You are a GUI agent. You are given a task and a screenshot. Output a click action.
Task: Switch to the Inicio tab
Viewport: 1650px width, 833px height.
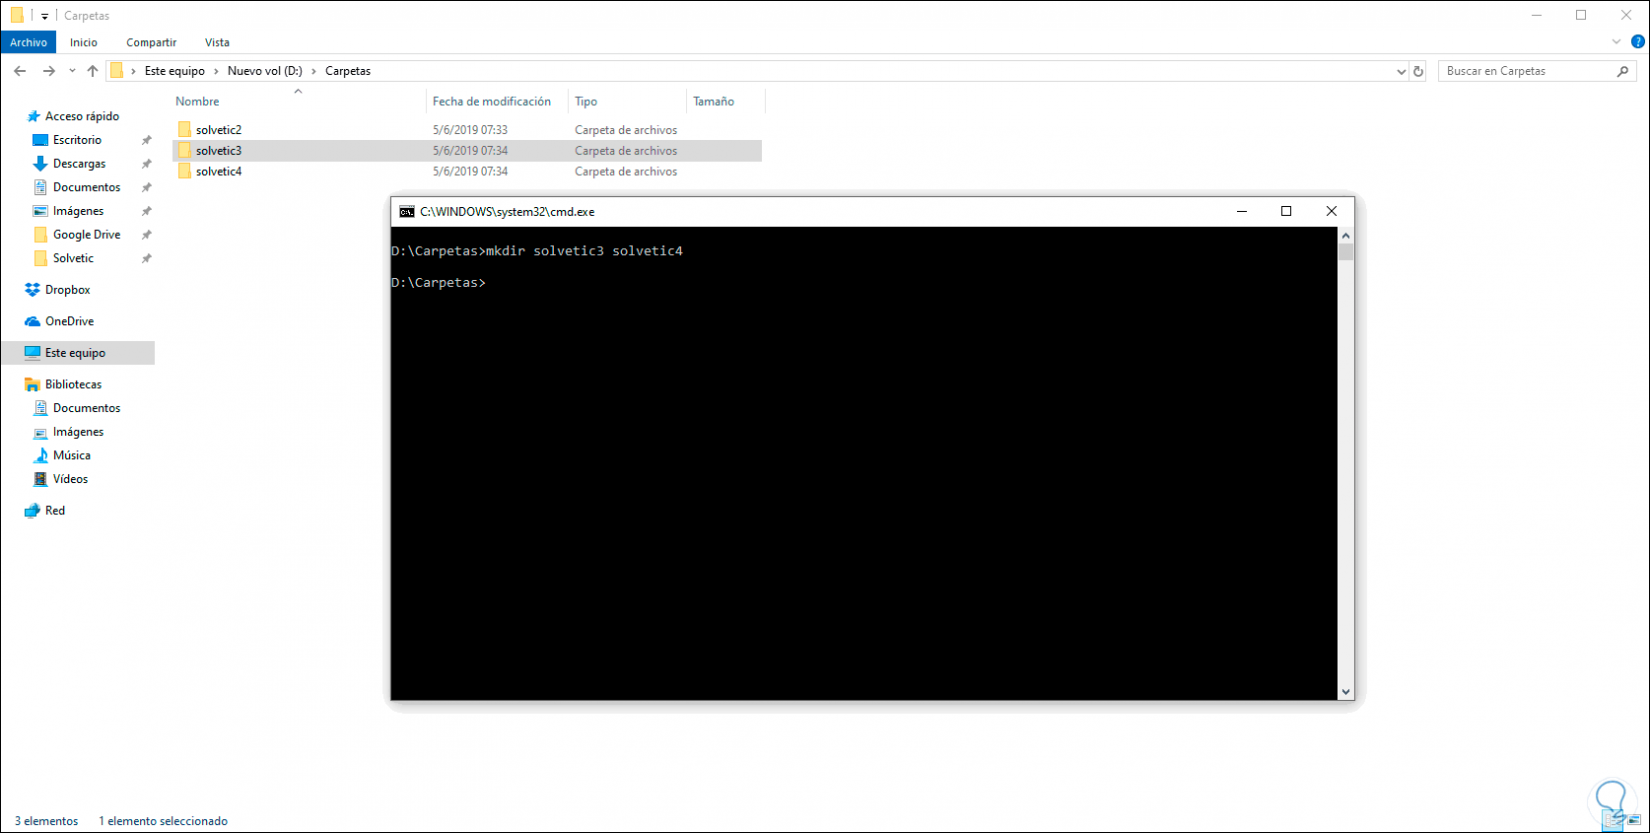84,42
